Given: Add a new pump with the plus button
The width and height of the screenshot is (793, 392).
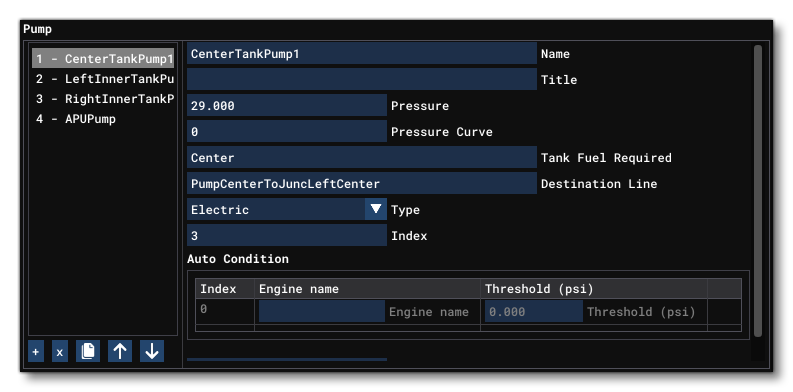Looking at the screenshot, I should click(x=35, y=352).
